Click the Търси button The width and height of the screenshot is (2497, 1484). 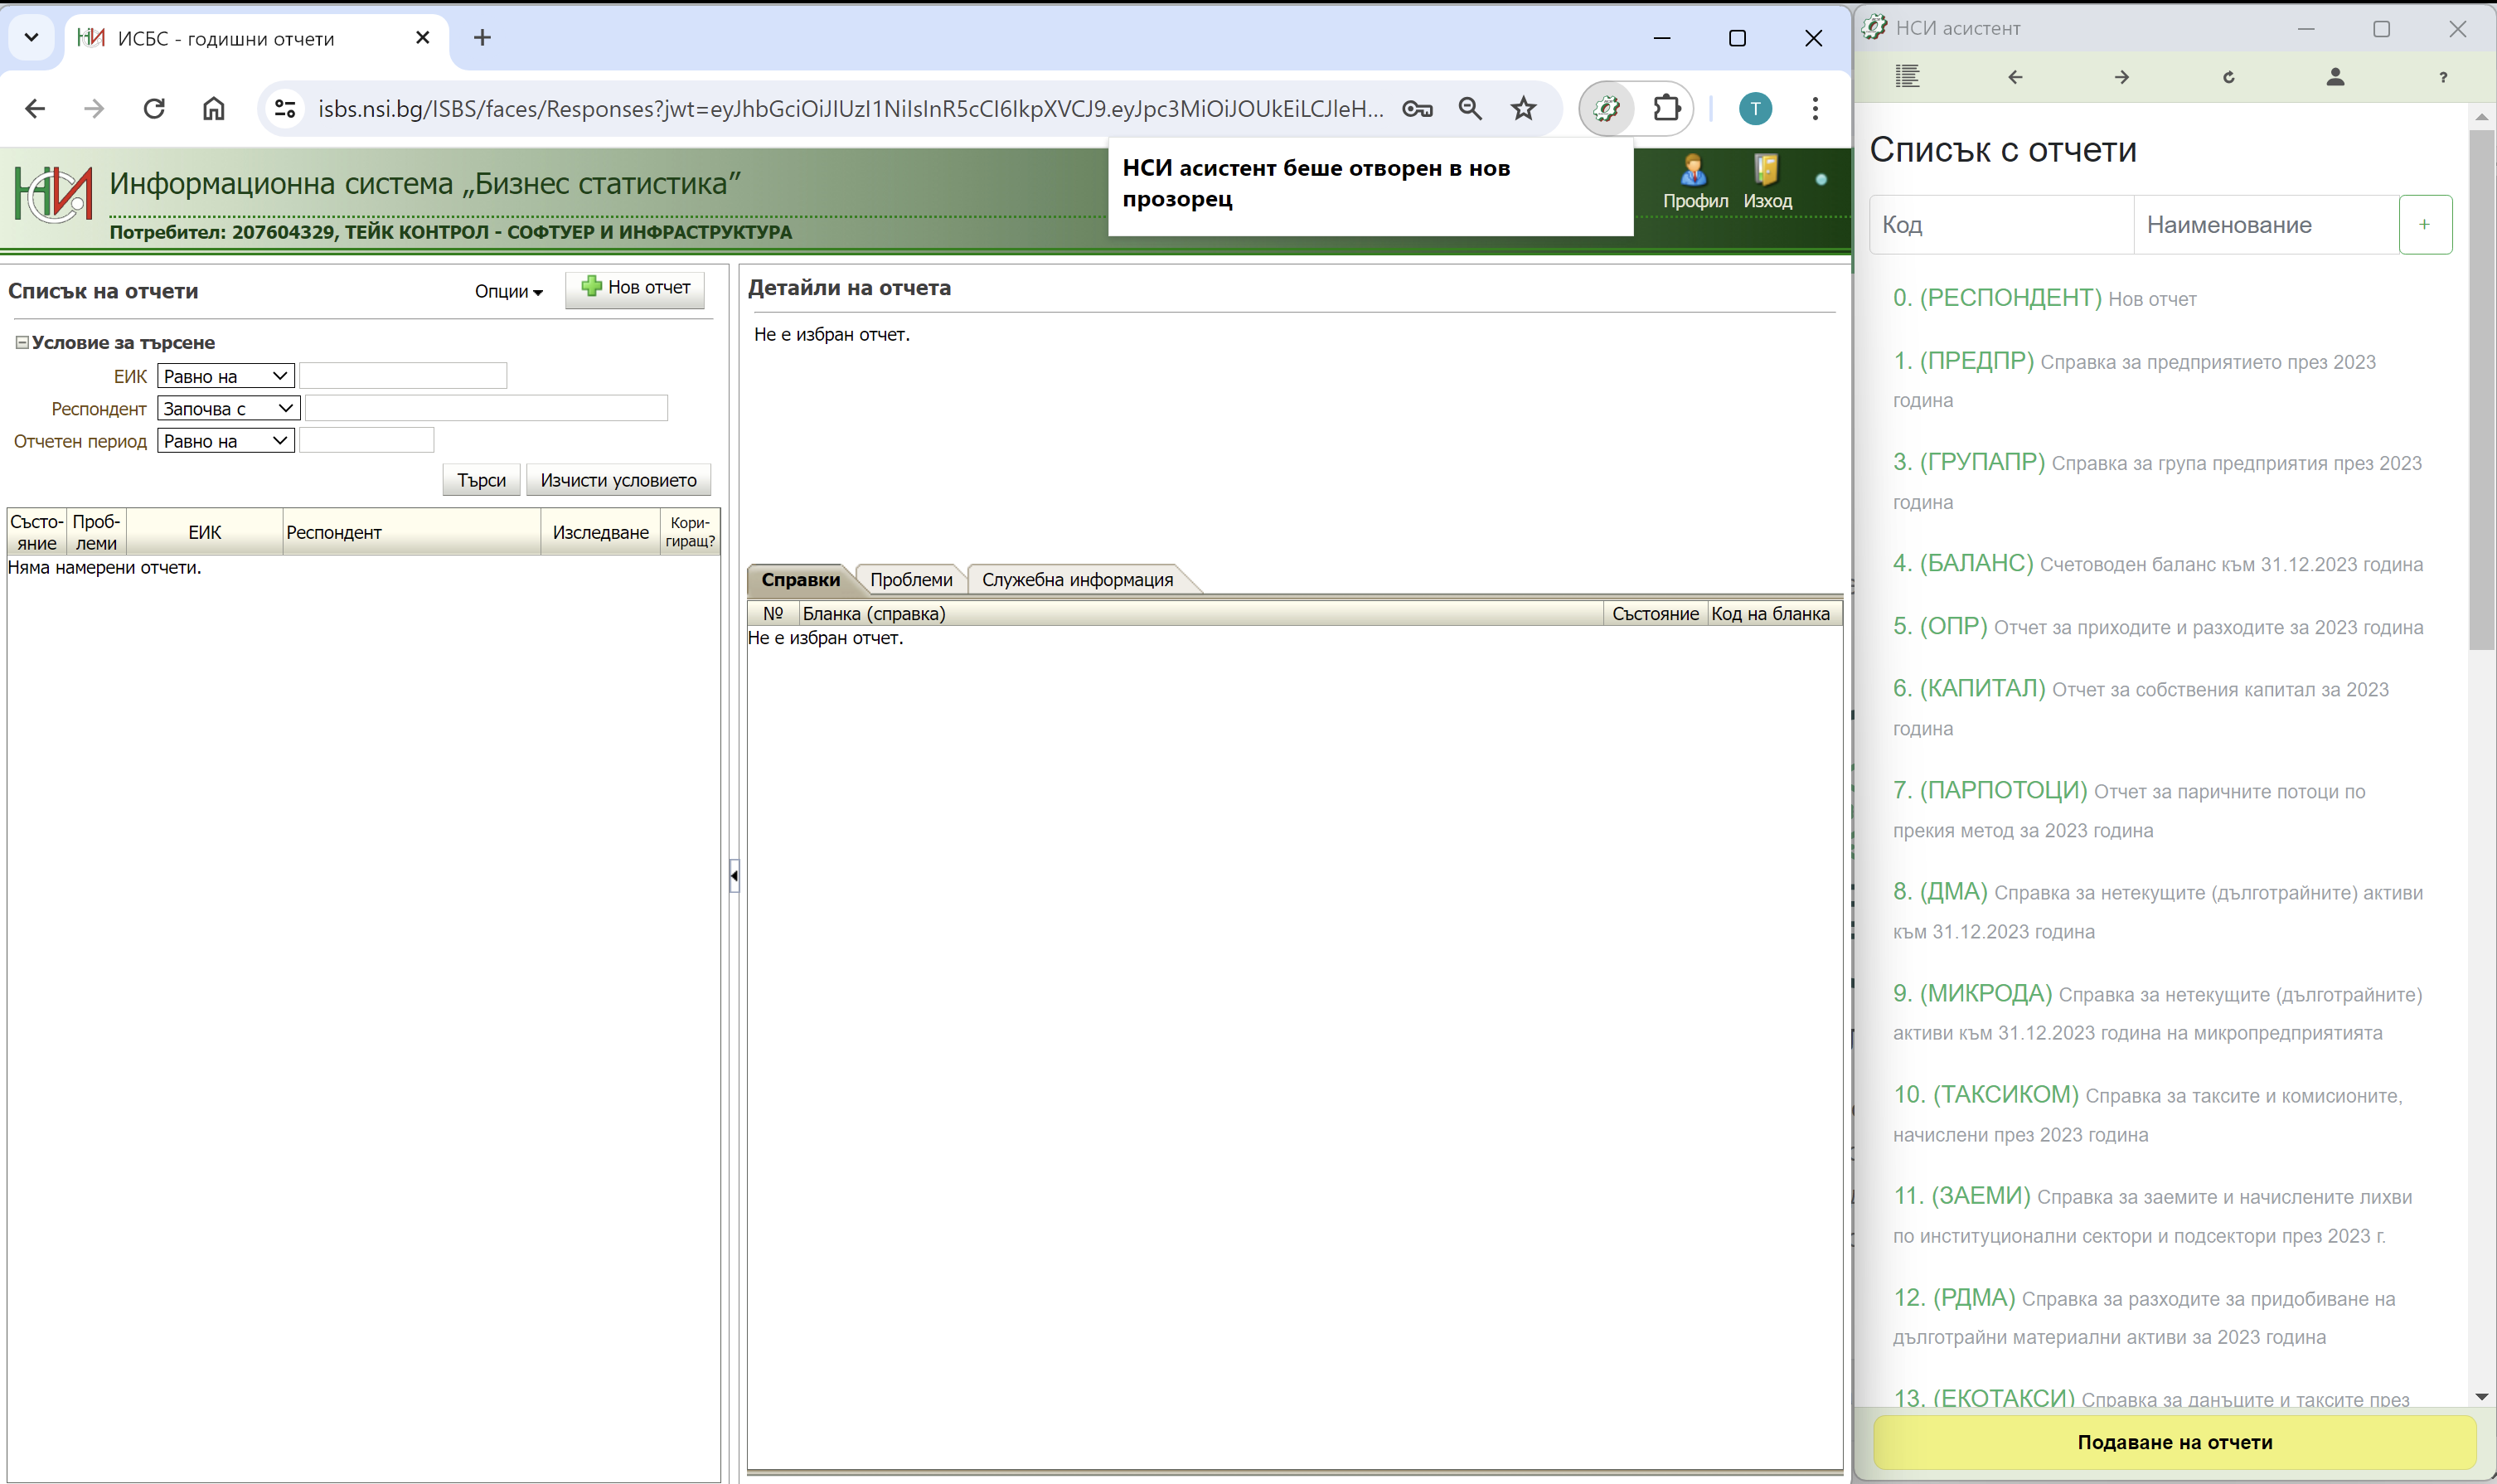(x=481, y=480)
